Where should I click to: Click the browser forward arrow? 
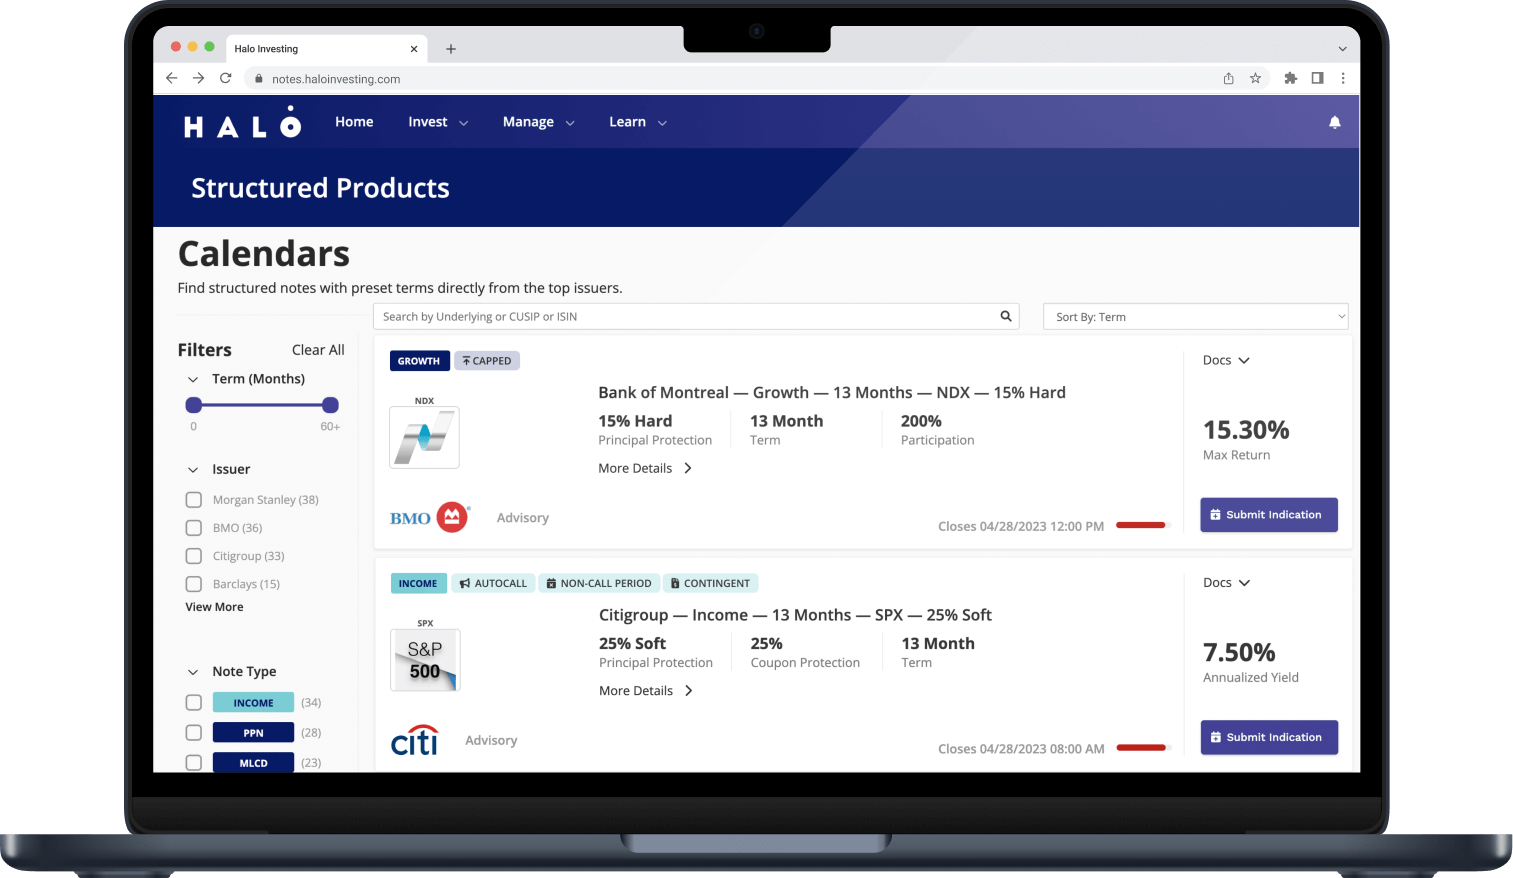pyautogui.click(x=198, y=78)
